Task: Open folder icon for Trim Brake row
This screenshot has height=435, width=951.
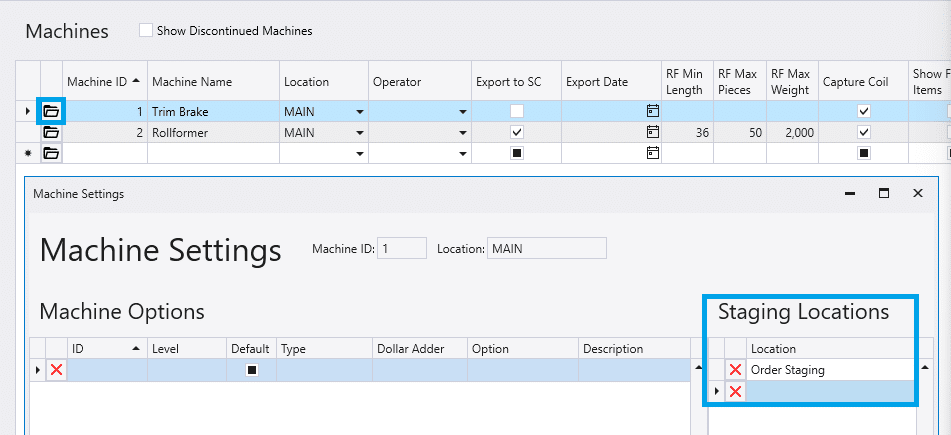Action: (x=51, y=111)
